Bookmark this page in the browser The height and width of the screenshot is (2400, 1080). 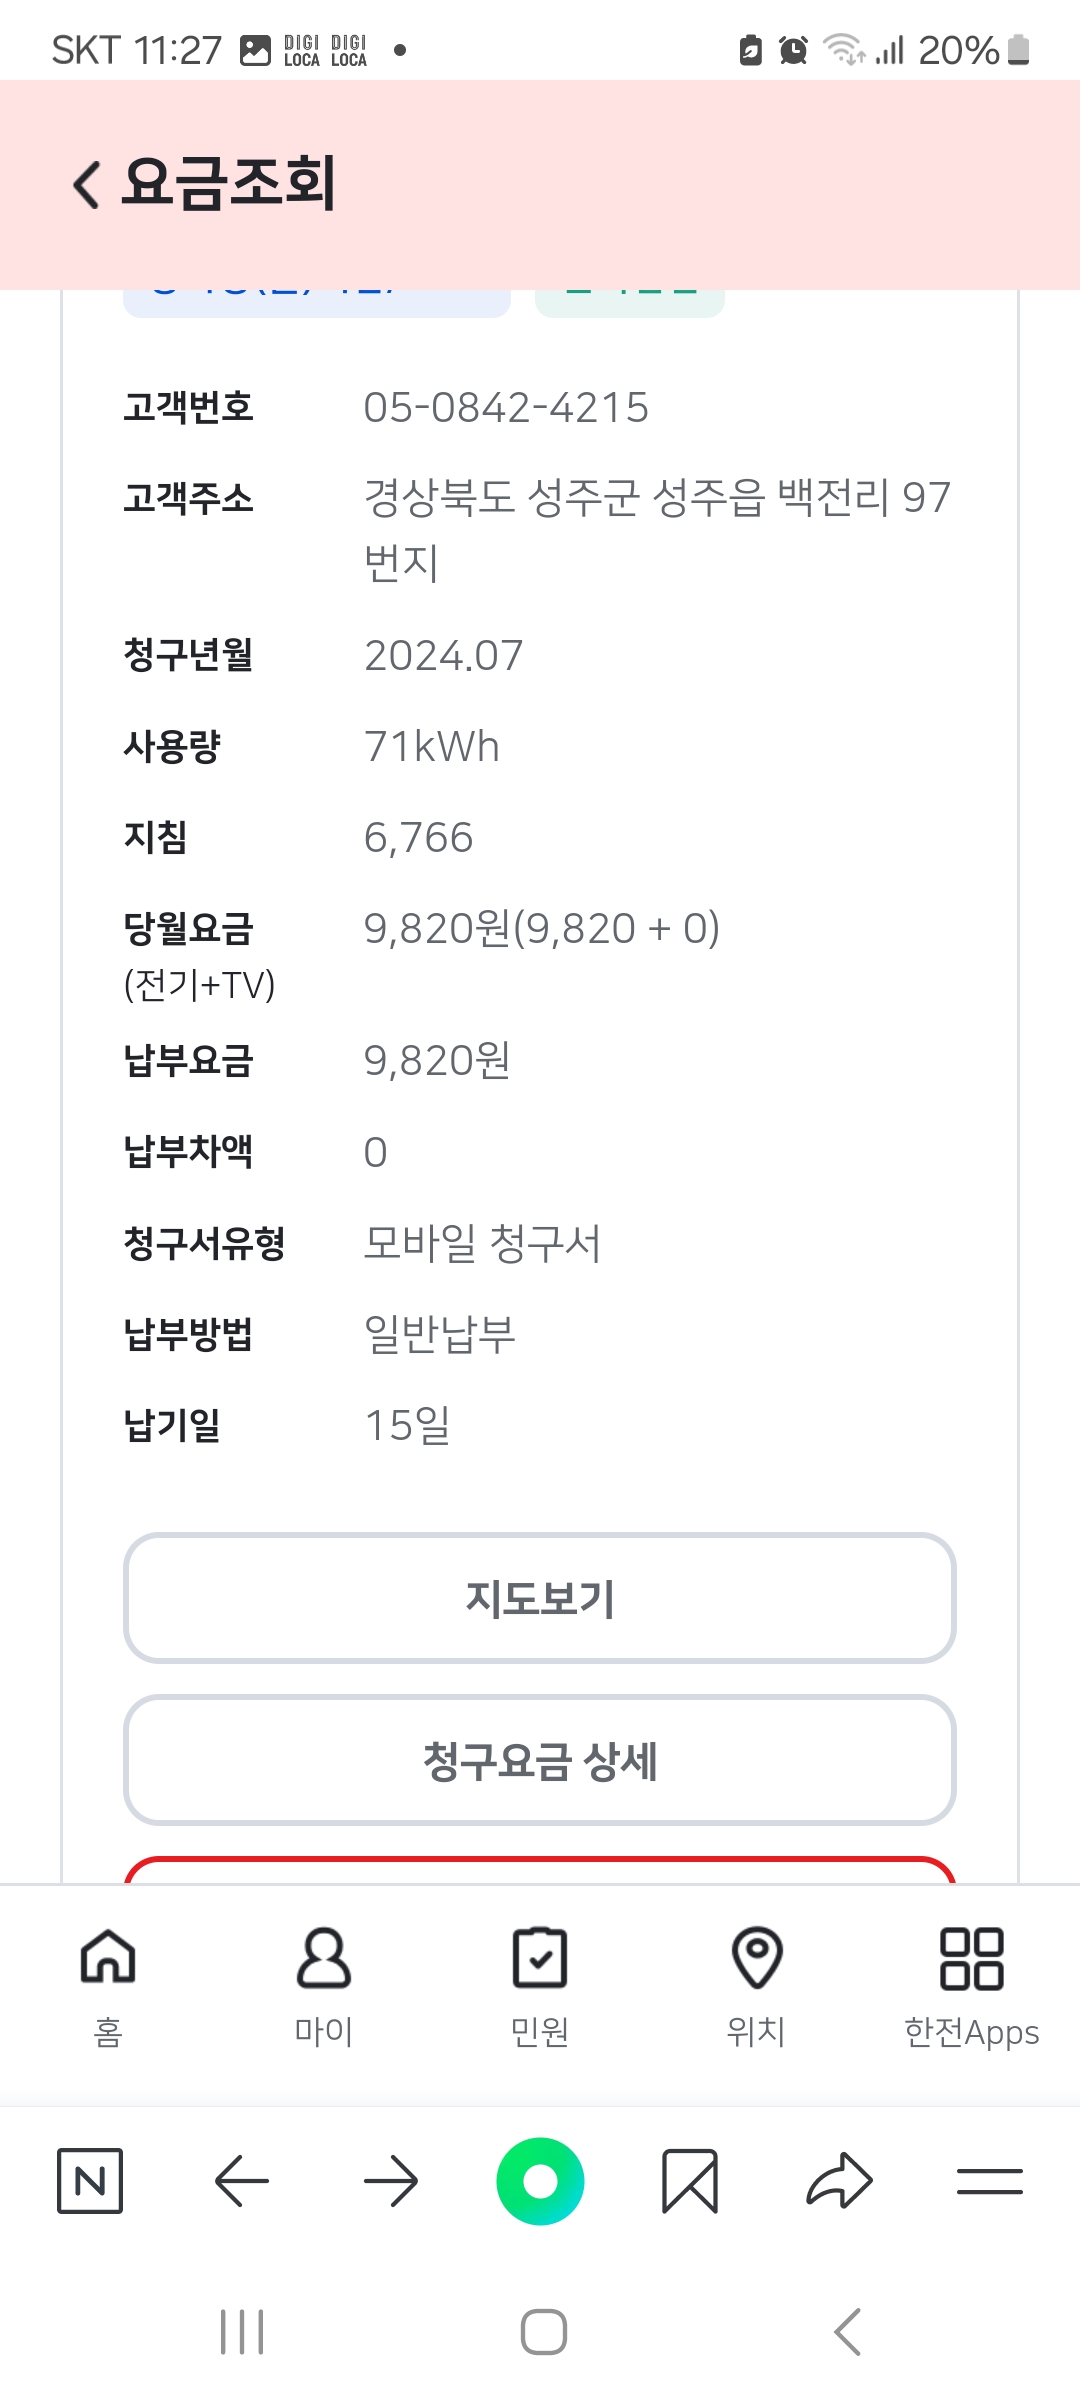(690, 2180)
